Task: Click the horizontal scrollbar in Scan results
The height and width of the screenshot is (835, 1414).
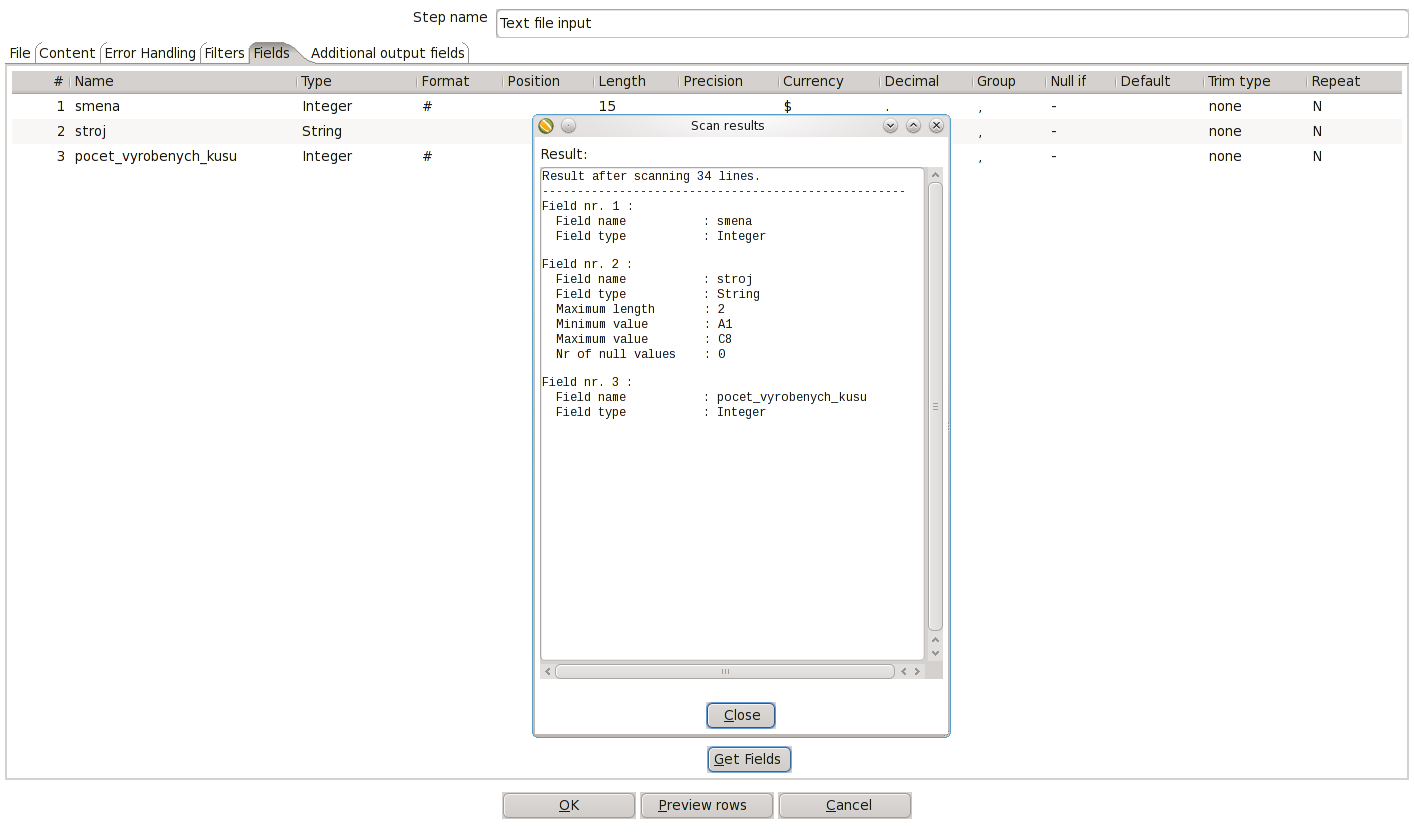Action: point(725,672)
